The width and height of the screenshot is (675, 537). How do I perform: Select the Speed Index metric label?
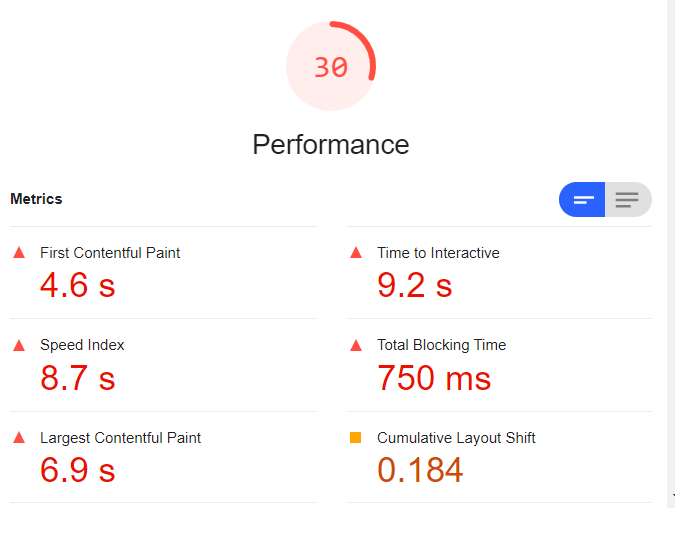point(82,345)
